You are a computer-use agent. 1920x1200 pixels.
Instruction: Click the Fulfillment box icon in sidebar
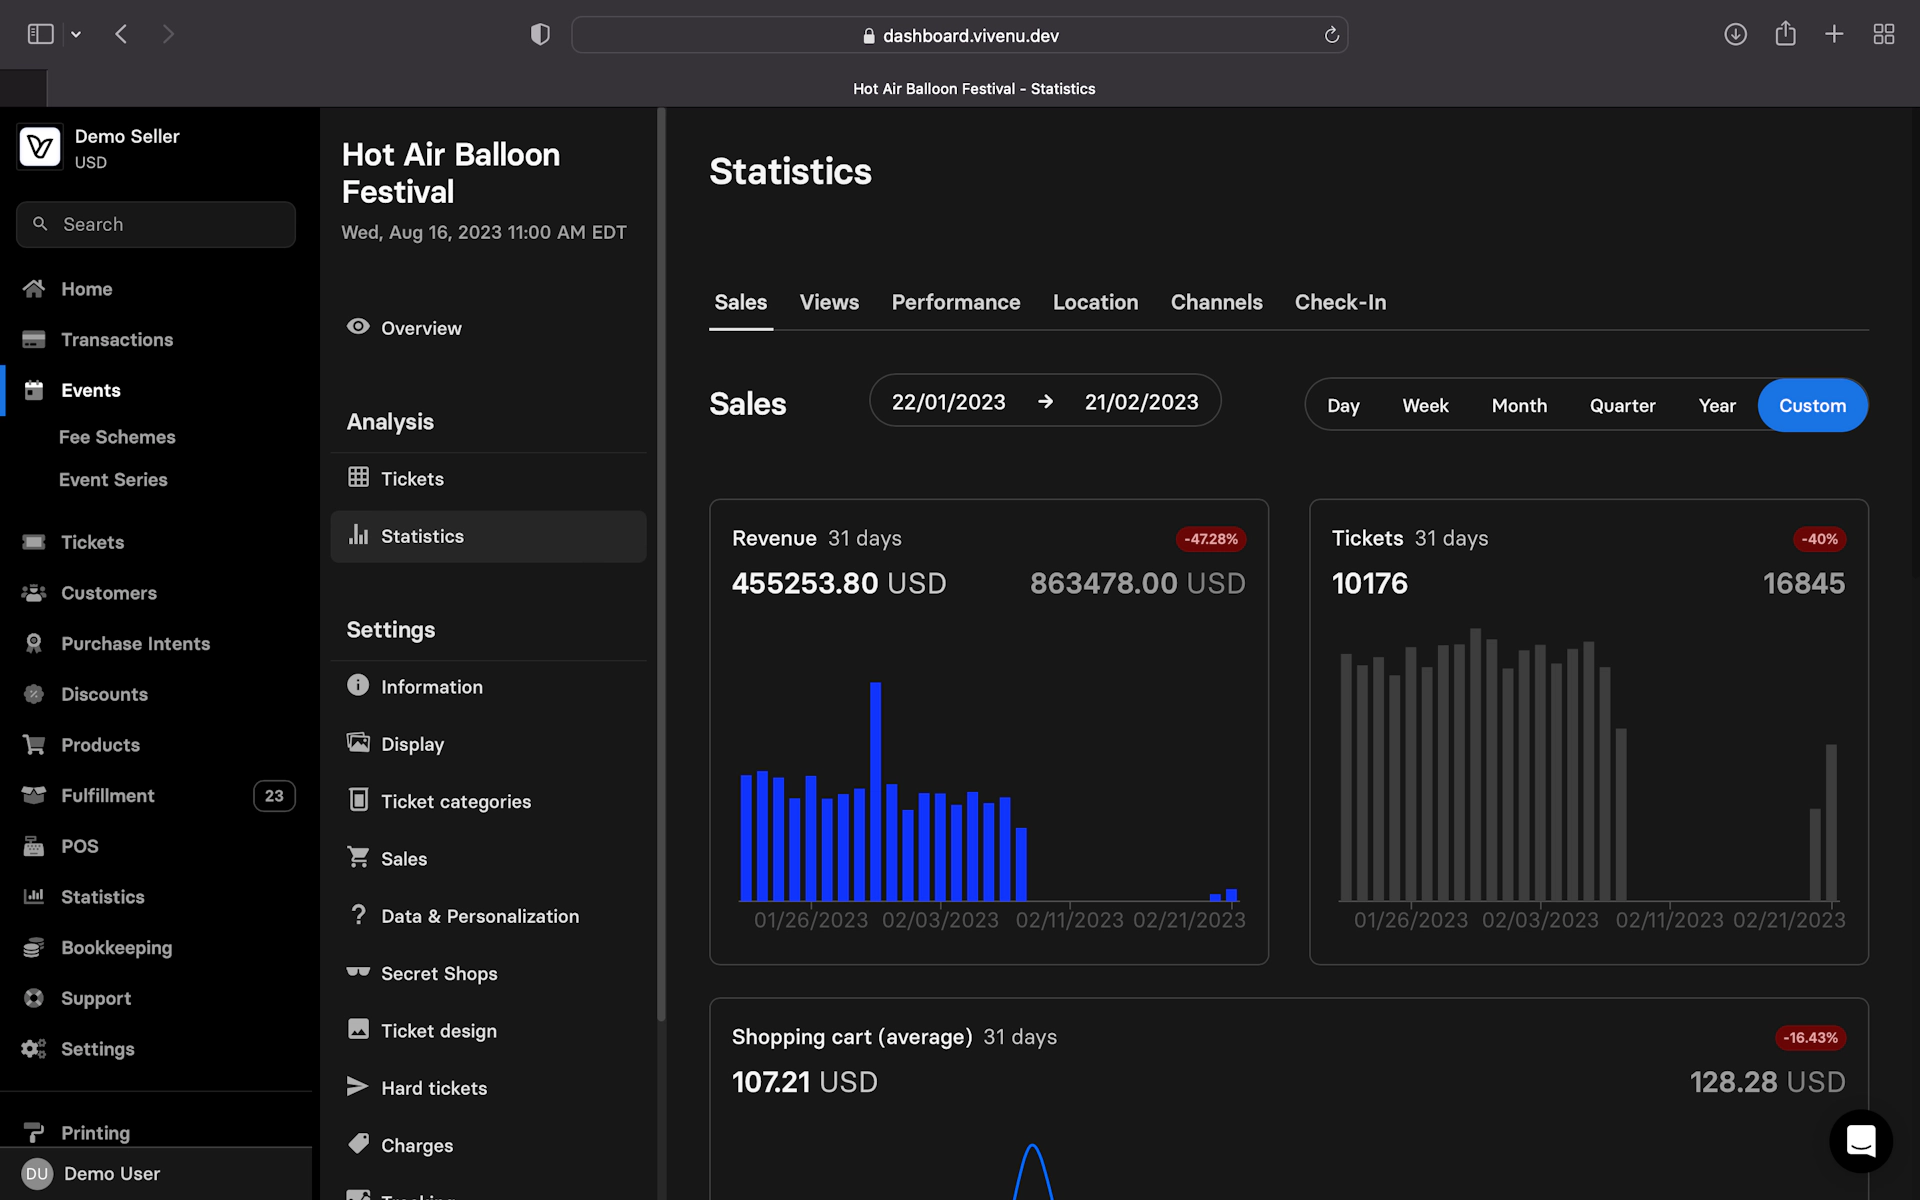click(34, 795)
